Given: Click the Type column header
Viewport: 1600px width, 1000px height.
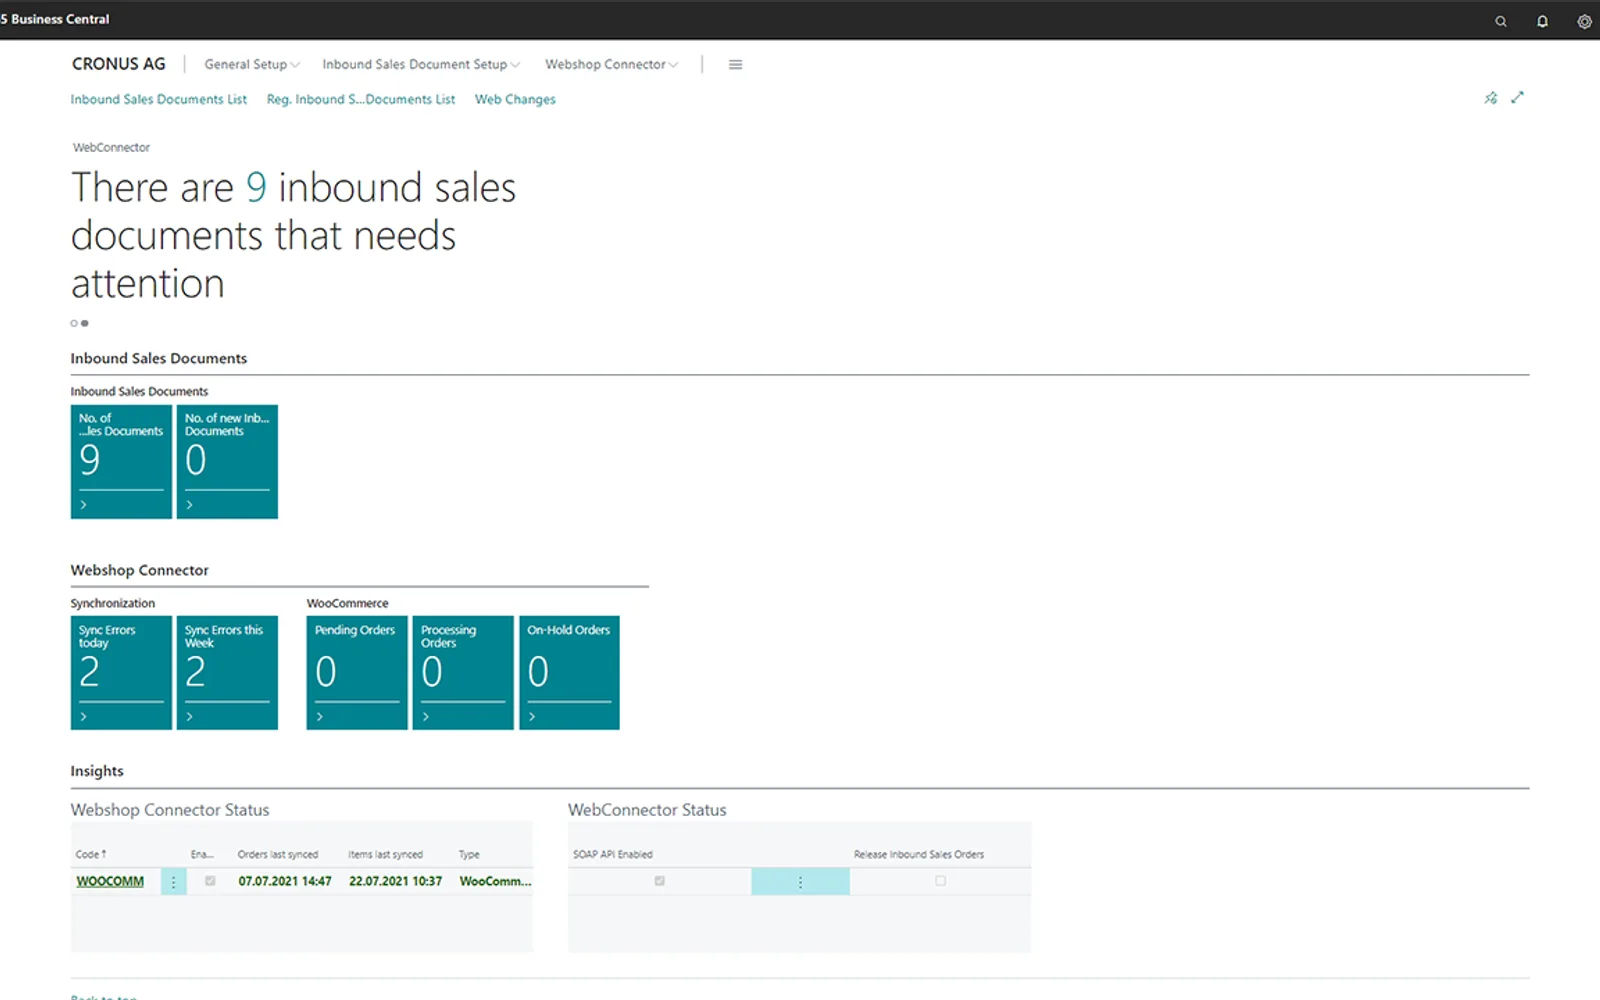Looking at the screenshot, I should 469,854.
